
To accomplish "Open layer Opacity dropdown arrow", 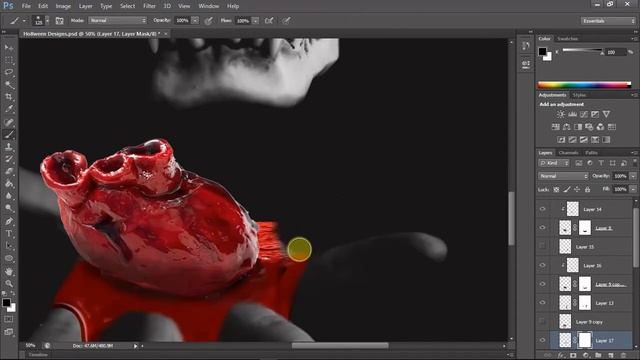I will click(633, 176).
